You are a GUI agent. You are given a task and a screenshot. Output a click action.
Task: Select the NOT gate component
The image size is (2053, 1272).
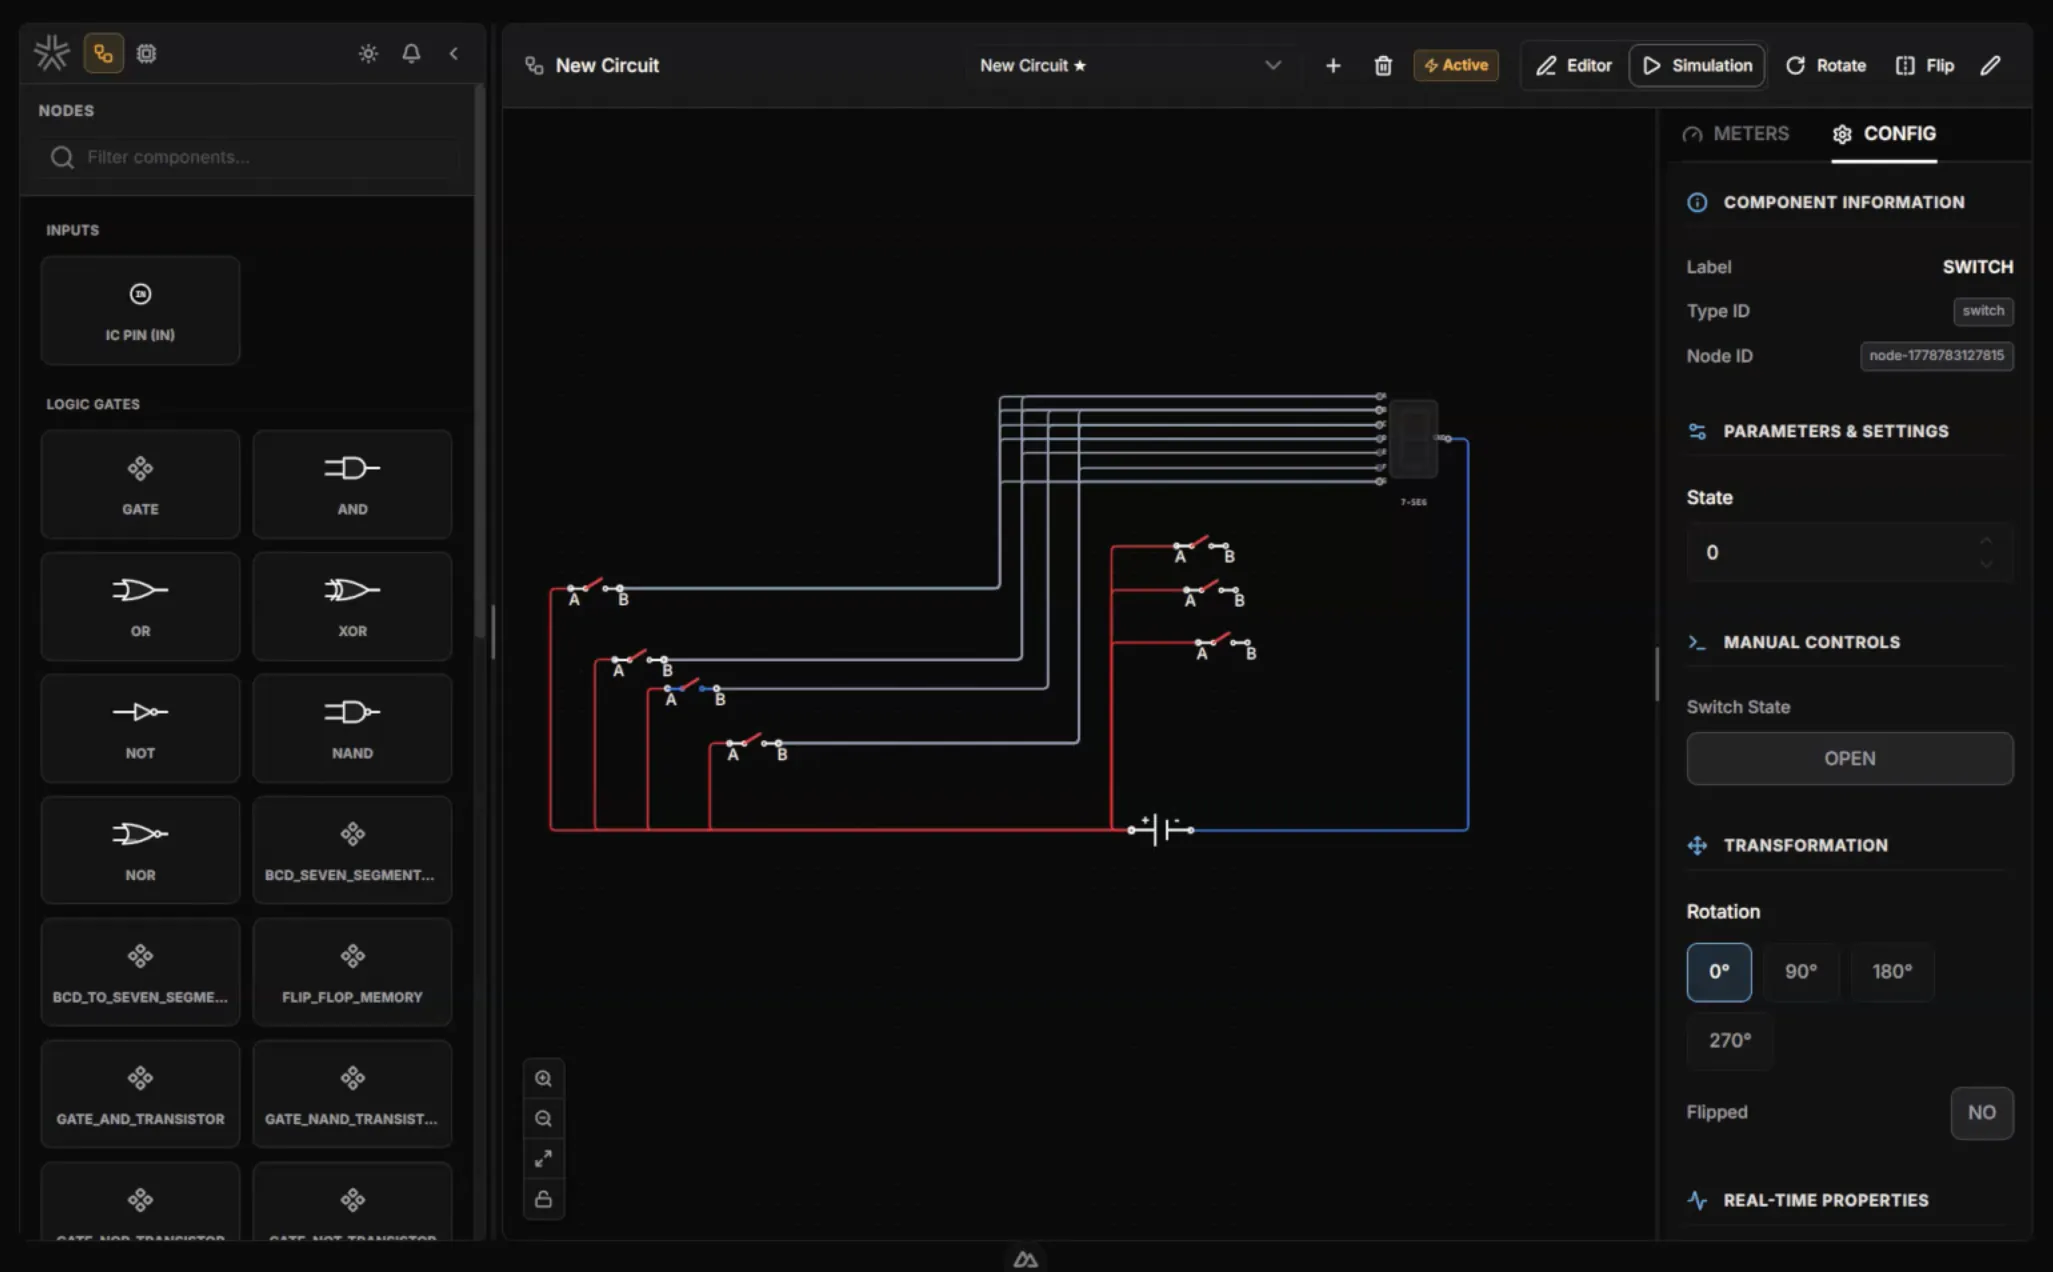click(140, 728)
